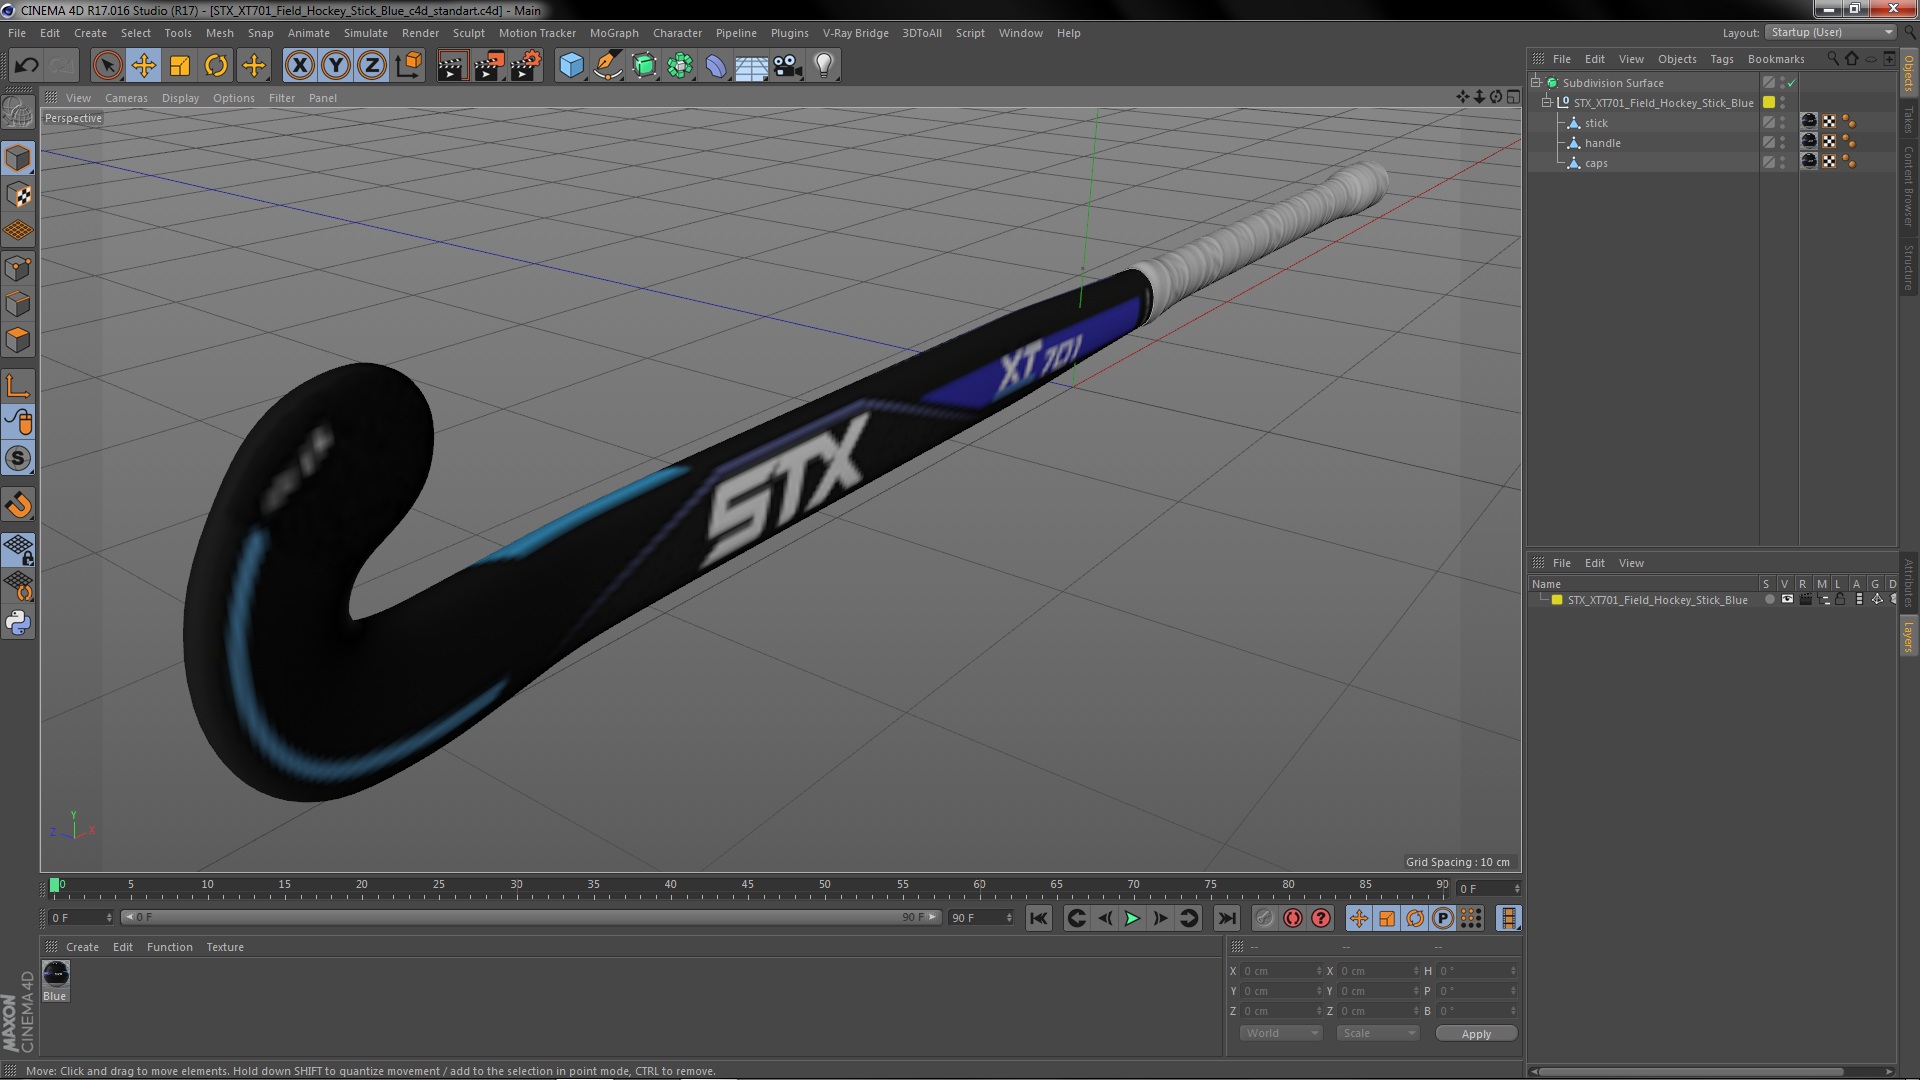Select the Rotate tool in top toolbar

tap(216, 66)
